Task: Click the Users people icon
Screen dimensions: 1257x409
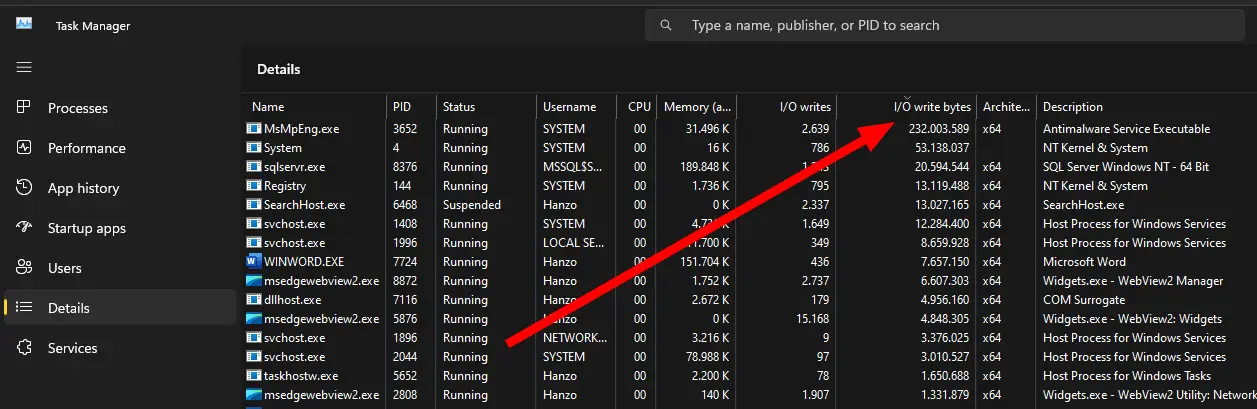Action: [x=25, y=268]
